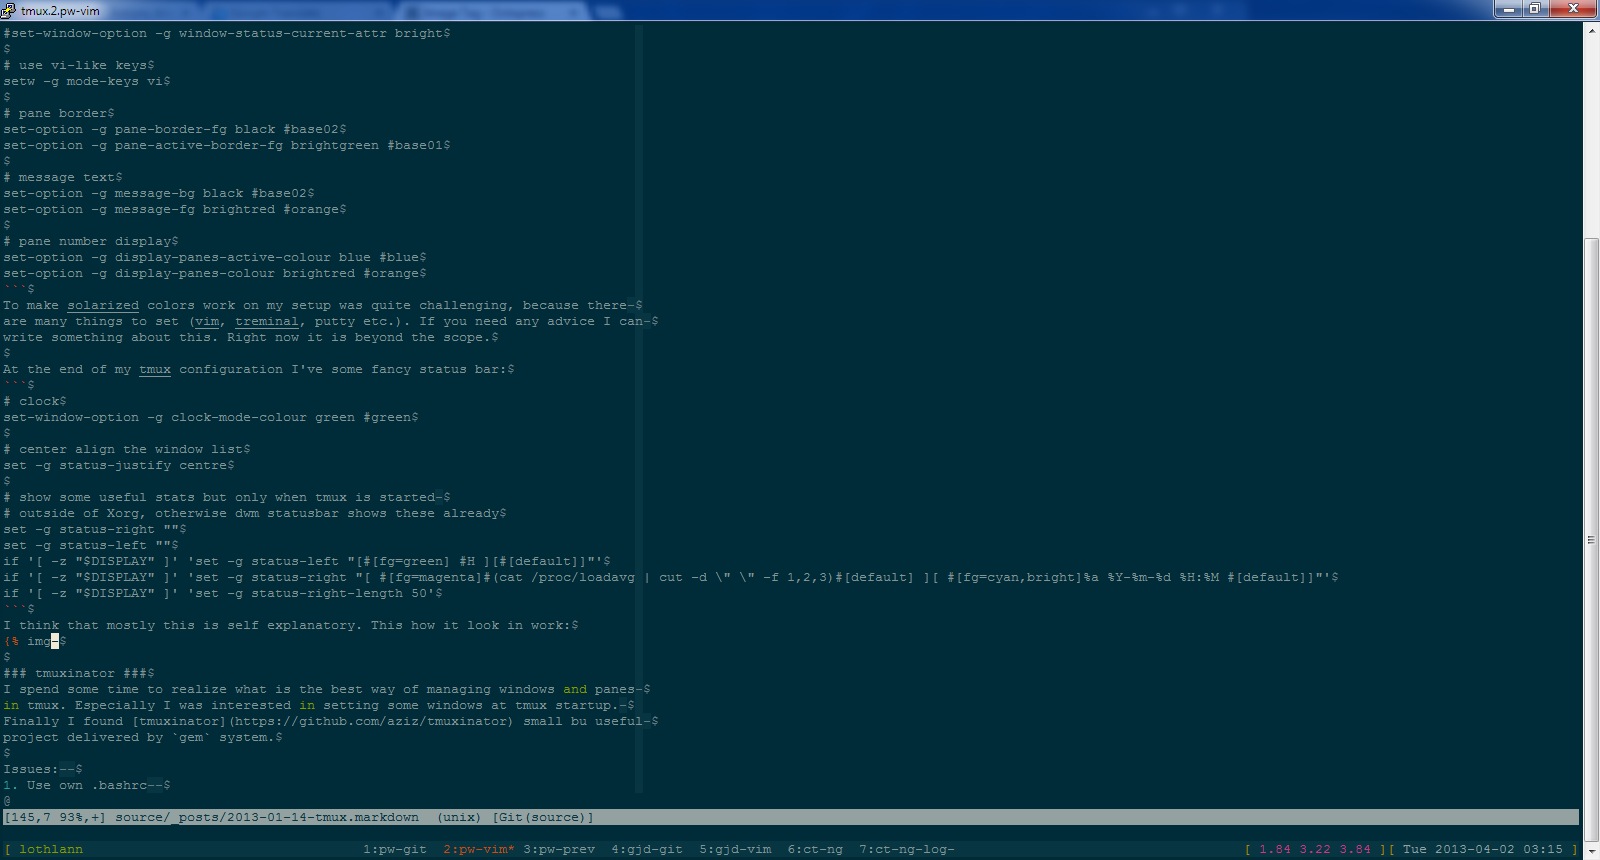
Task: Click the PuTTY icon in title bar
Action: tap(9, 10)
